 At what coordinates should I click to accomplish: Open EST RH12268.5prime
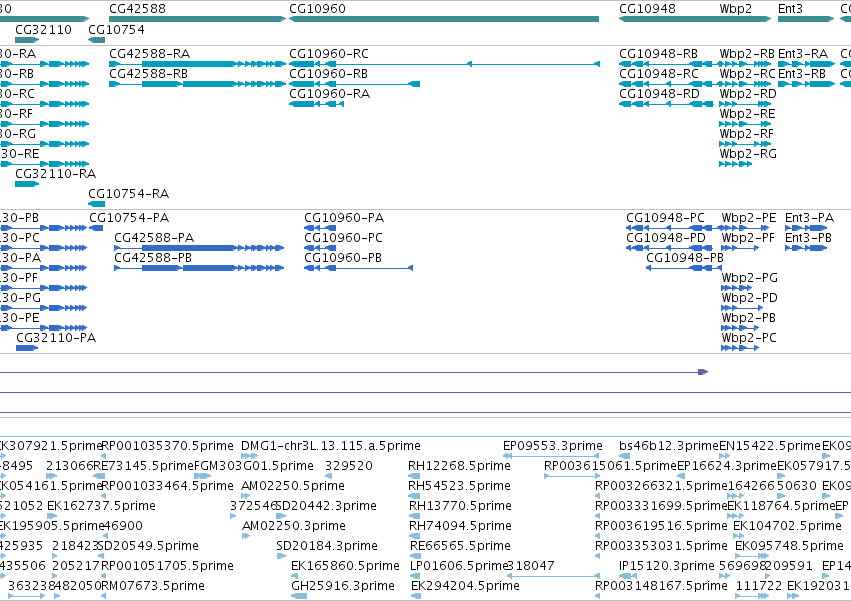point(459,466)
